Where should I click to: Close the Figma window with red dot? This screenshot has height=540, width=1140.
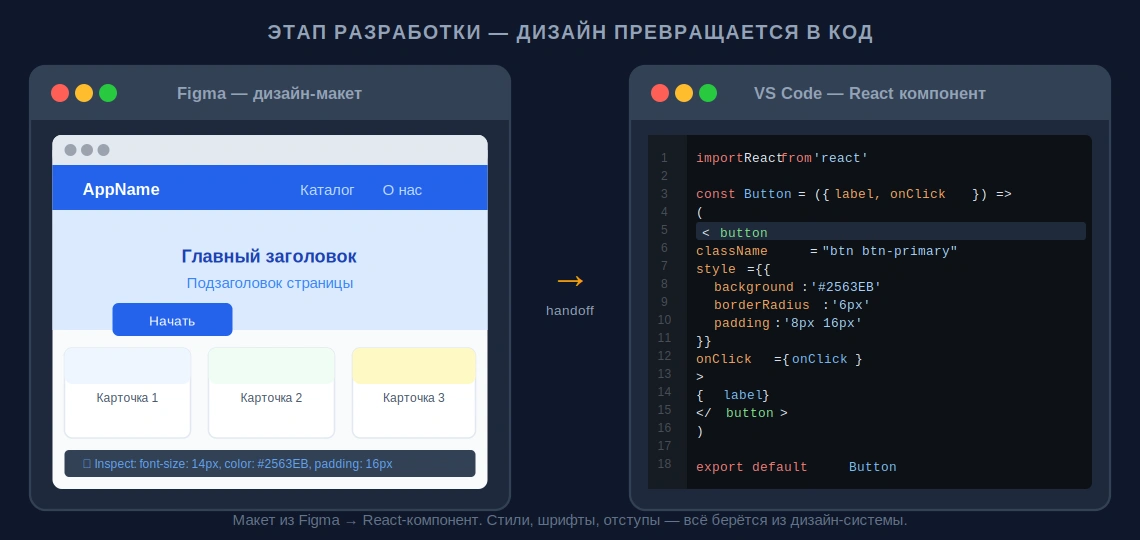[x=60, y=93]
